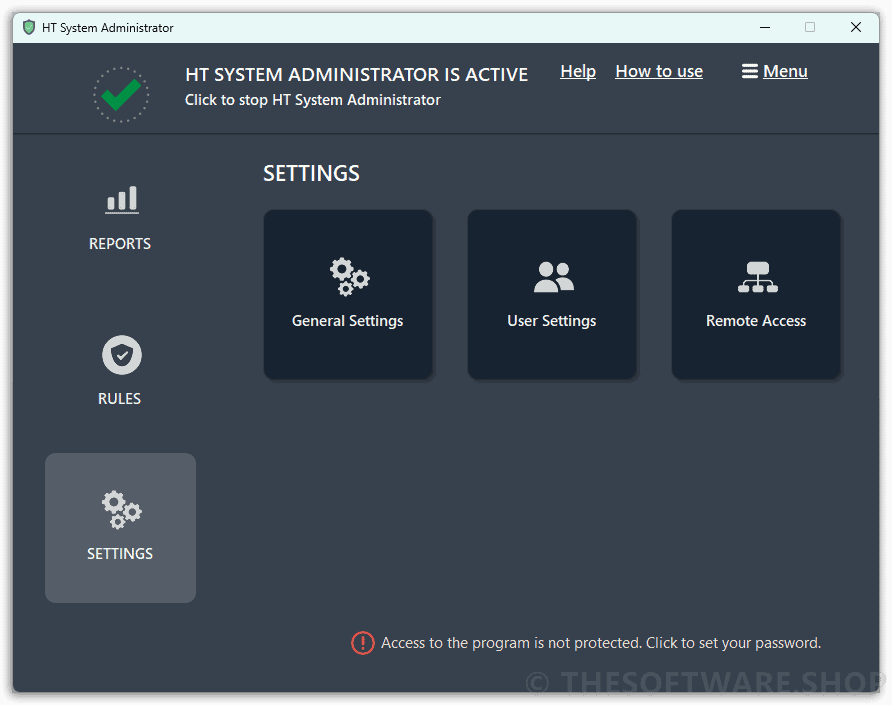Image resolution: width=892 pixels, height=705 pixels.
Task: Click the User Settings label
Action: (552, 321)
